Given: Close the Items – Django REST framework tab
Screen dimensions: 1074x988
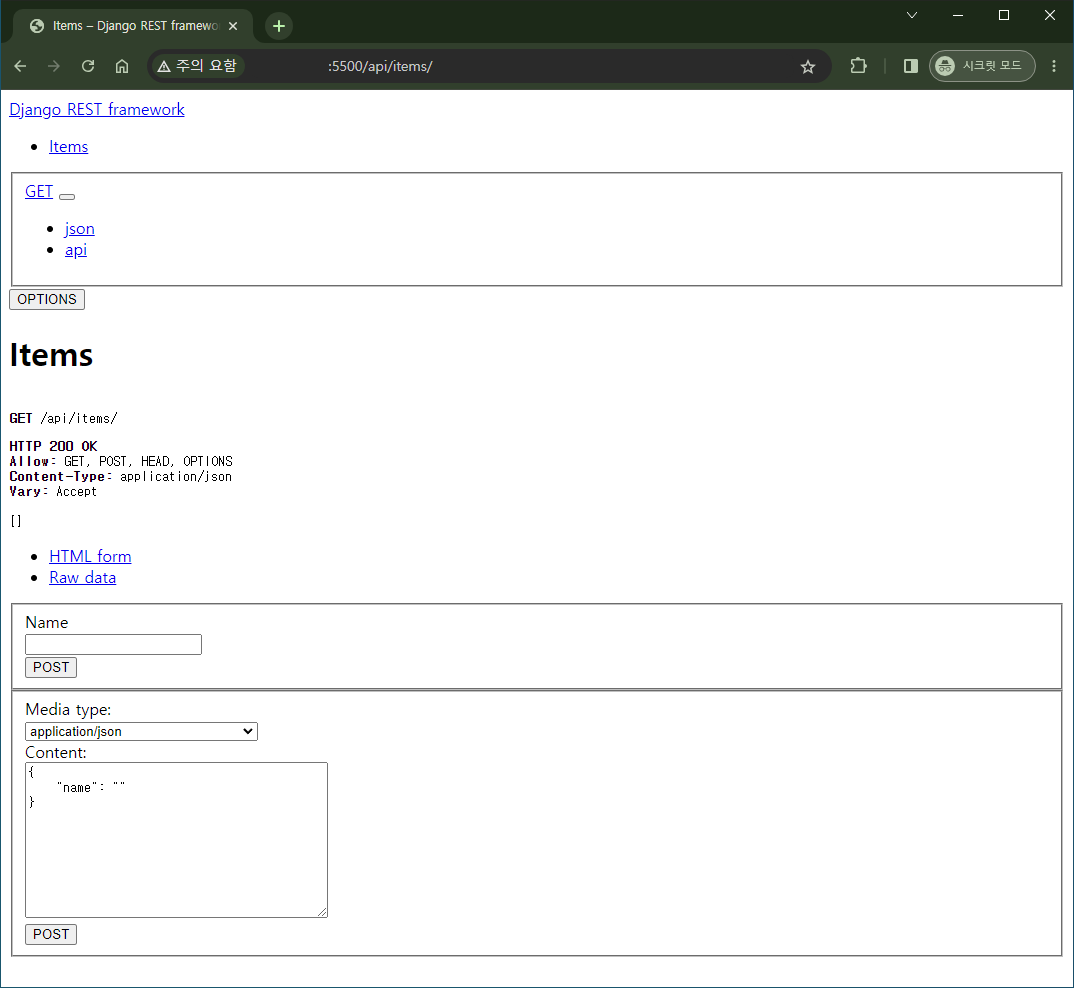Looking at the screenshot, I should click(233, 26).
